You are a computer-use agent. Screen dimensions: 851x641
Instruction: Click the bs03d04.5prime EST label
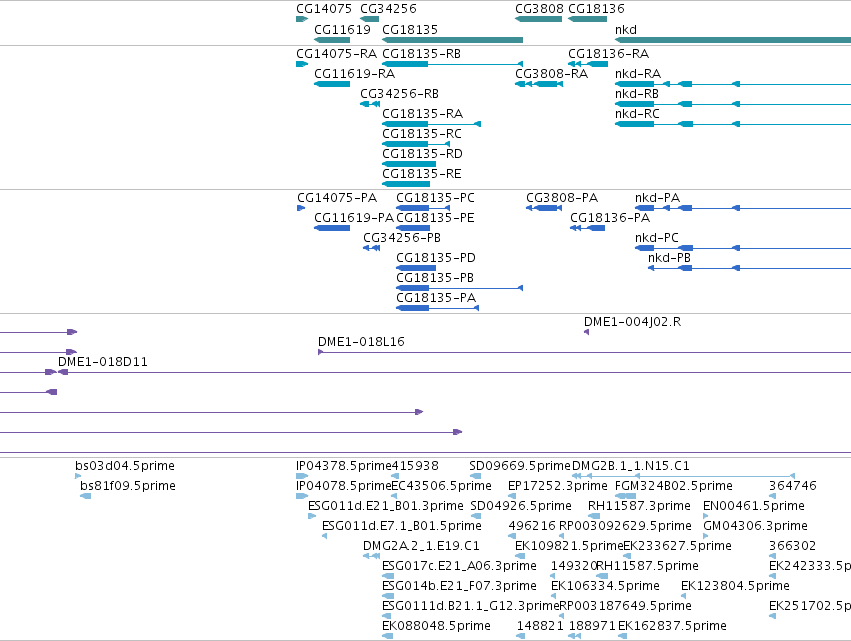[125, 466]
